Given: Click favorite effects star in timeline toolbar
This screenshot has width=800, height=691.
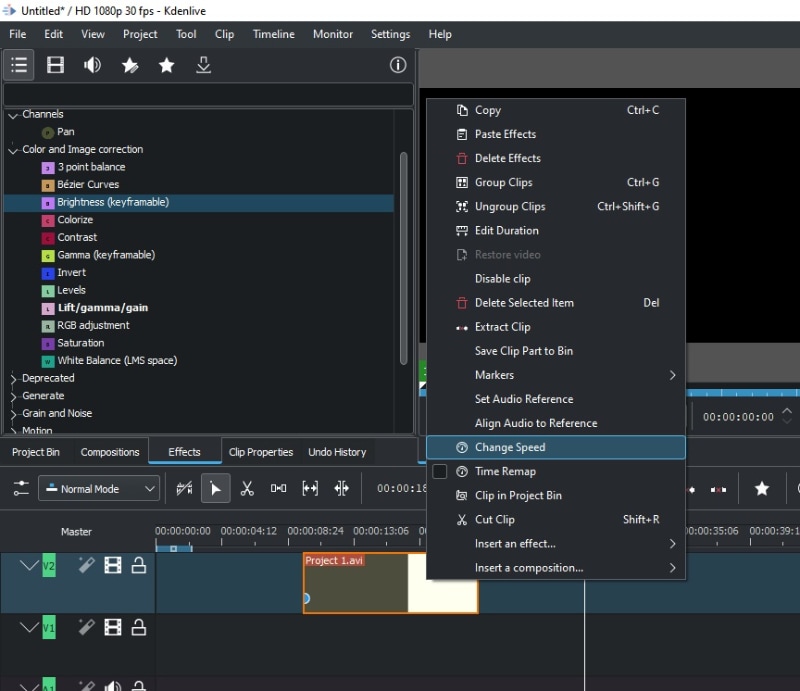Looking at the screenshot, I should [x=762, y=488].
